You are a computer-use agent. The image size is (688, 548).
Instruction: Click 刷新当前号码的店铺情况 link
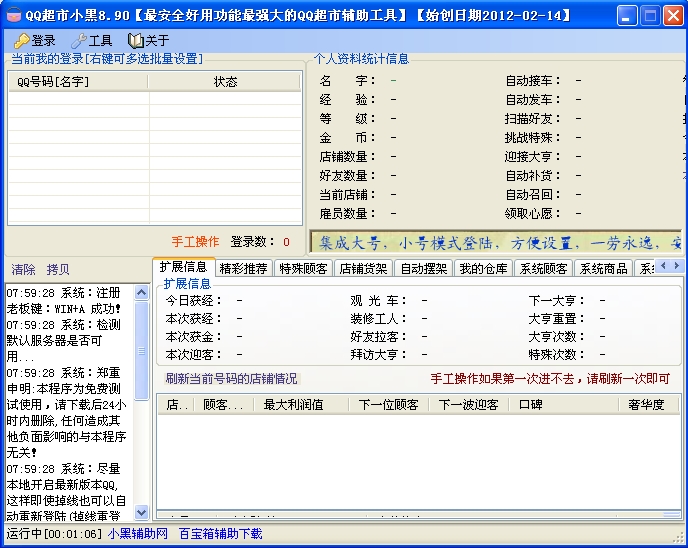pos(231,379)
